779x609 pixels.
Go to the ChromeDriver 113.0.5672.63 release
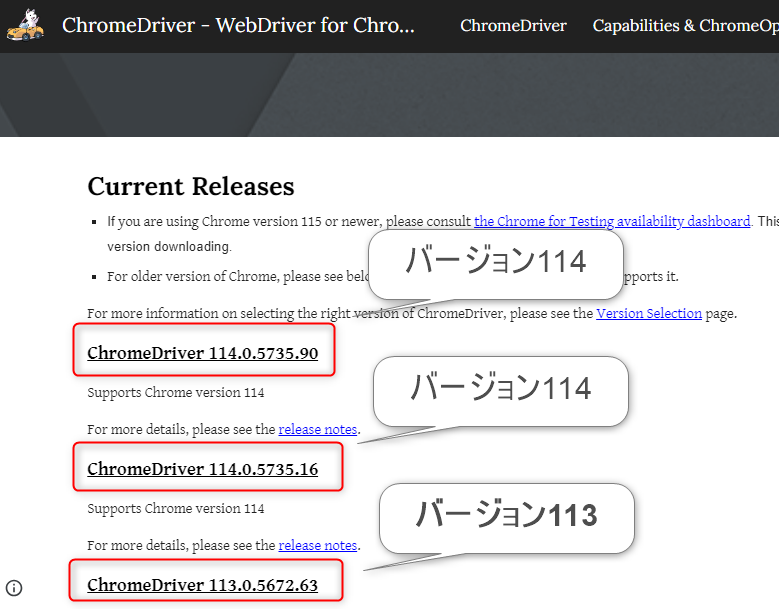pos(203,585)
